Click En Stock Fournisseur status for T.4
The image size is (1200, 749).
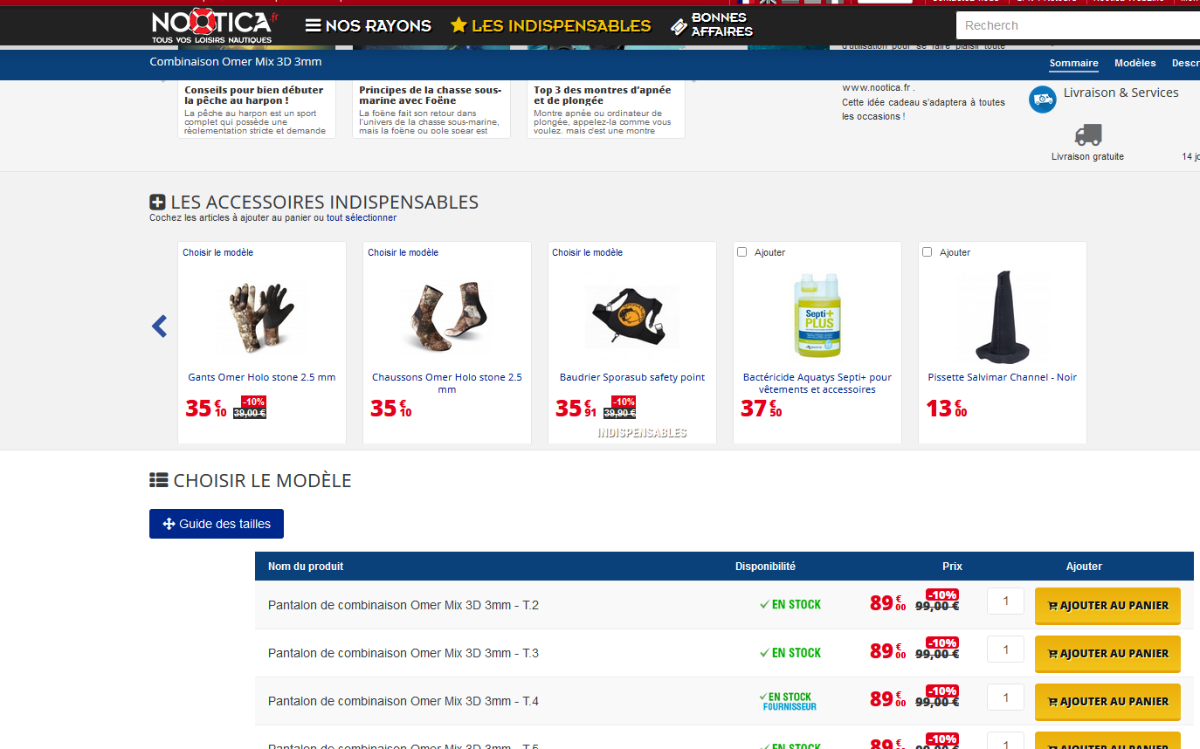click(x=787, y=701)
